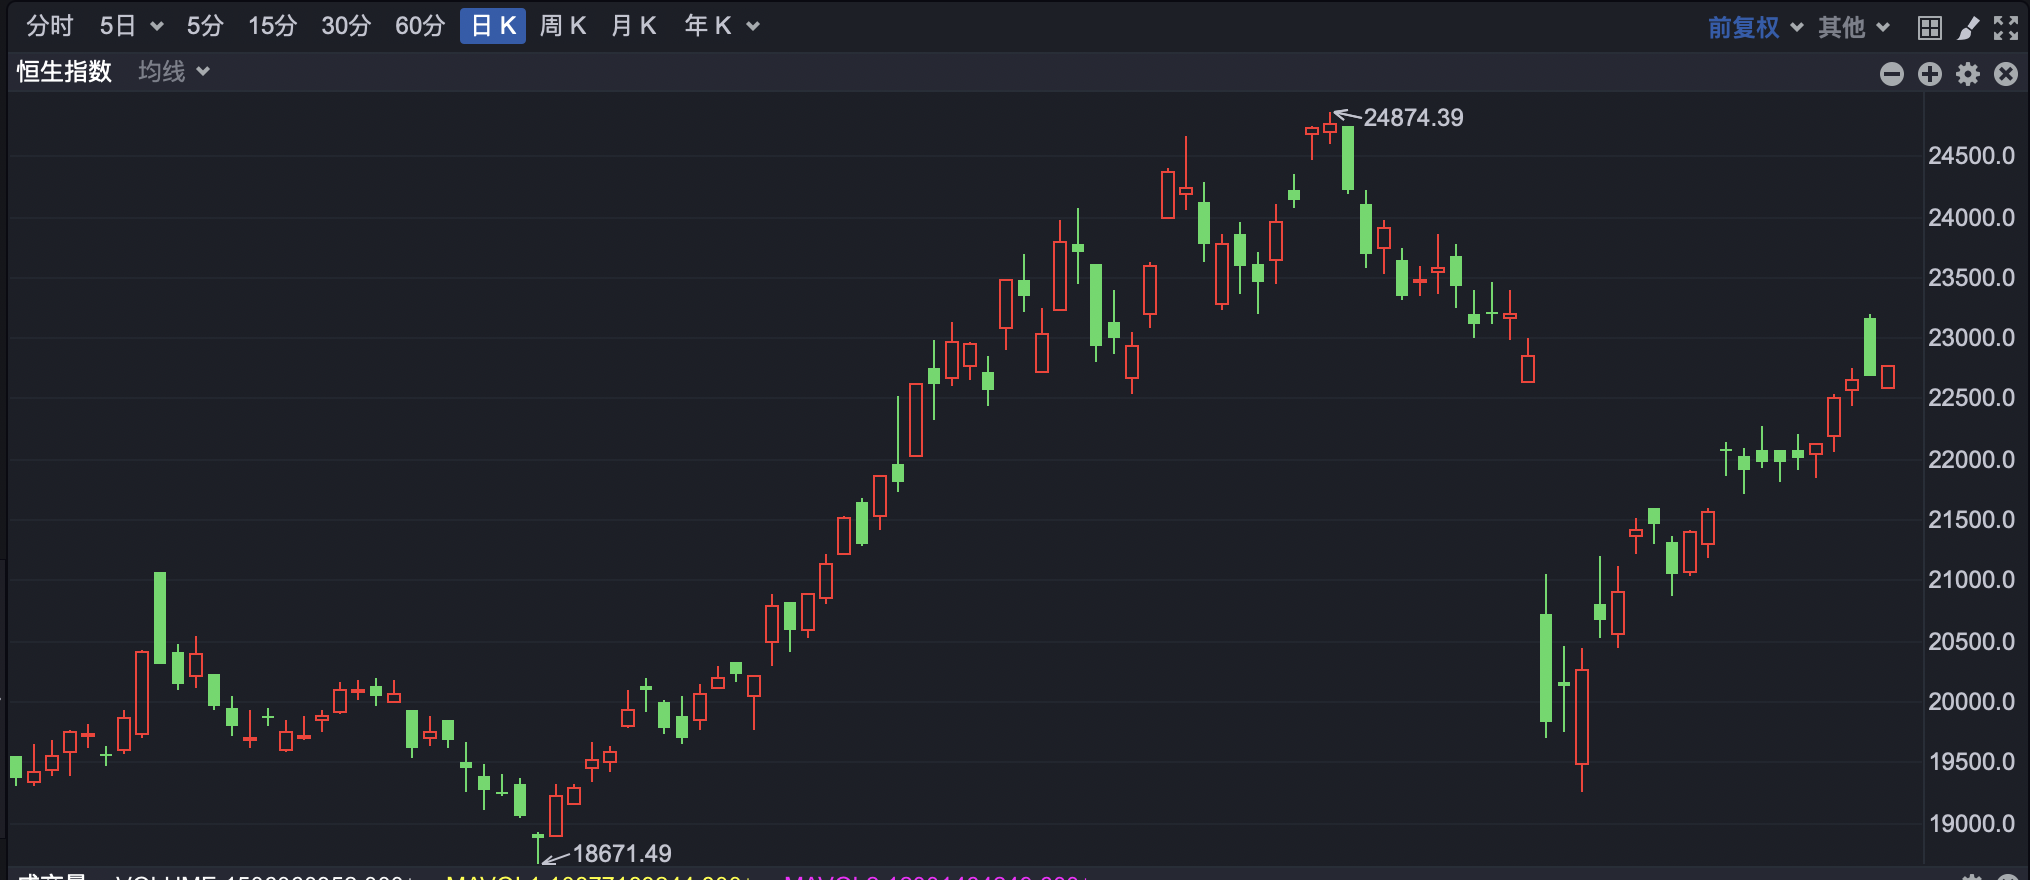
Task: Switch to the 周K tab
Action: [x=562, y=26]
